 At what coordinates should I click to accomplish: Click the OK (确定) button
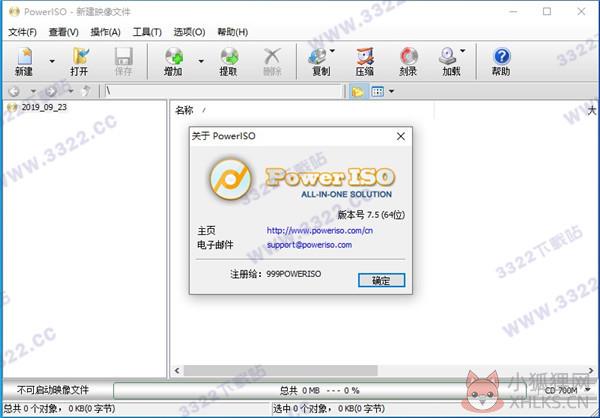tap(382, 280)
